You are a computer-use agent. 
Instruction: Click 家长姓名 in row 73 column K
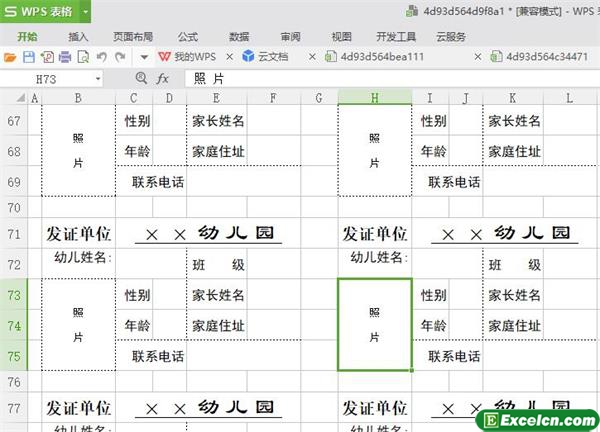tap(514, 295)
